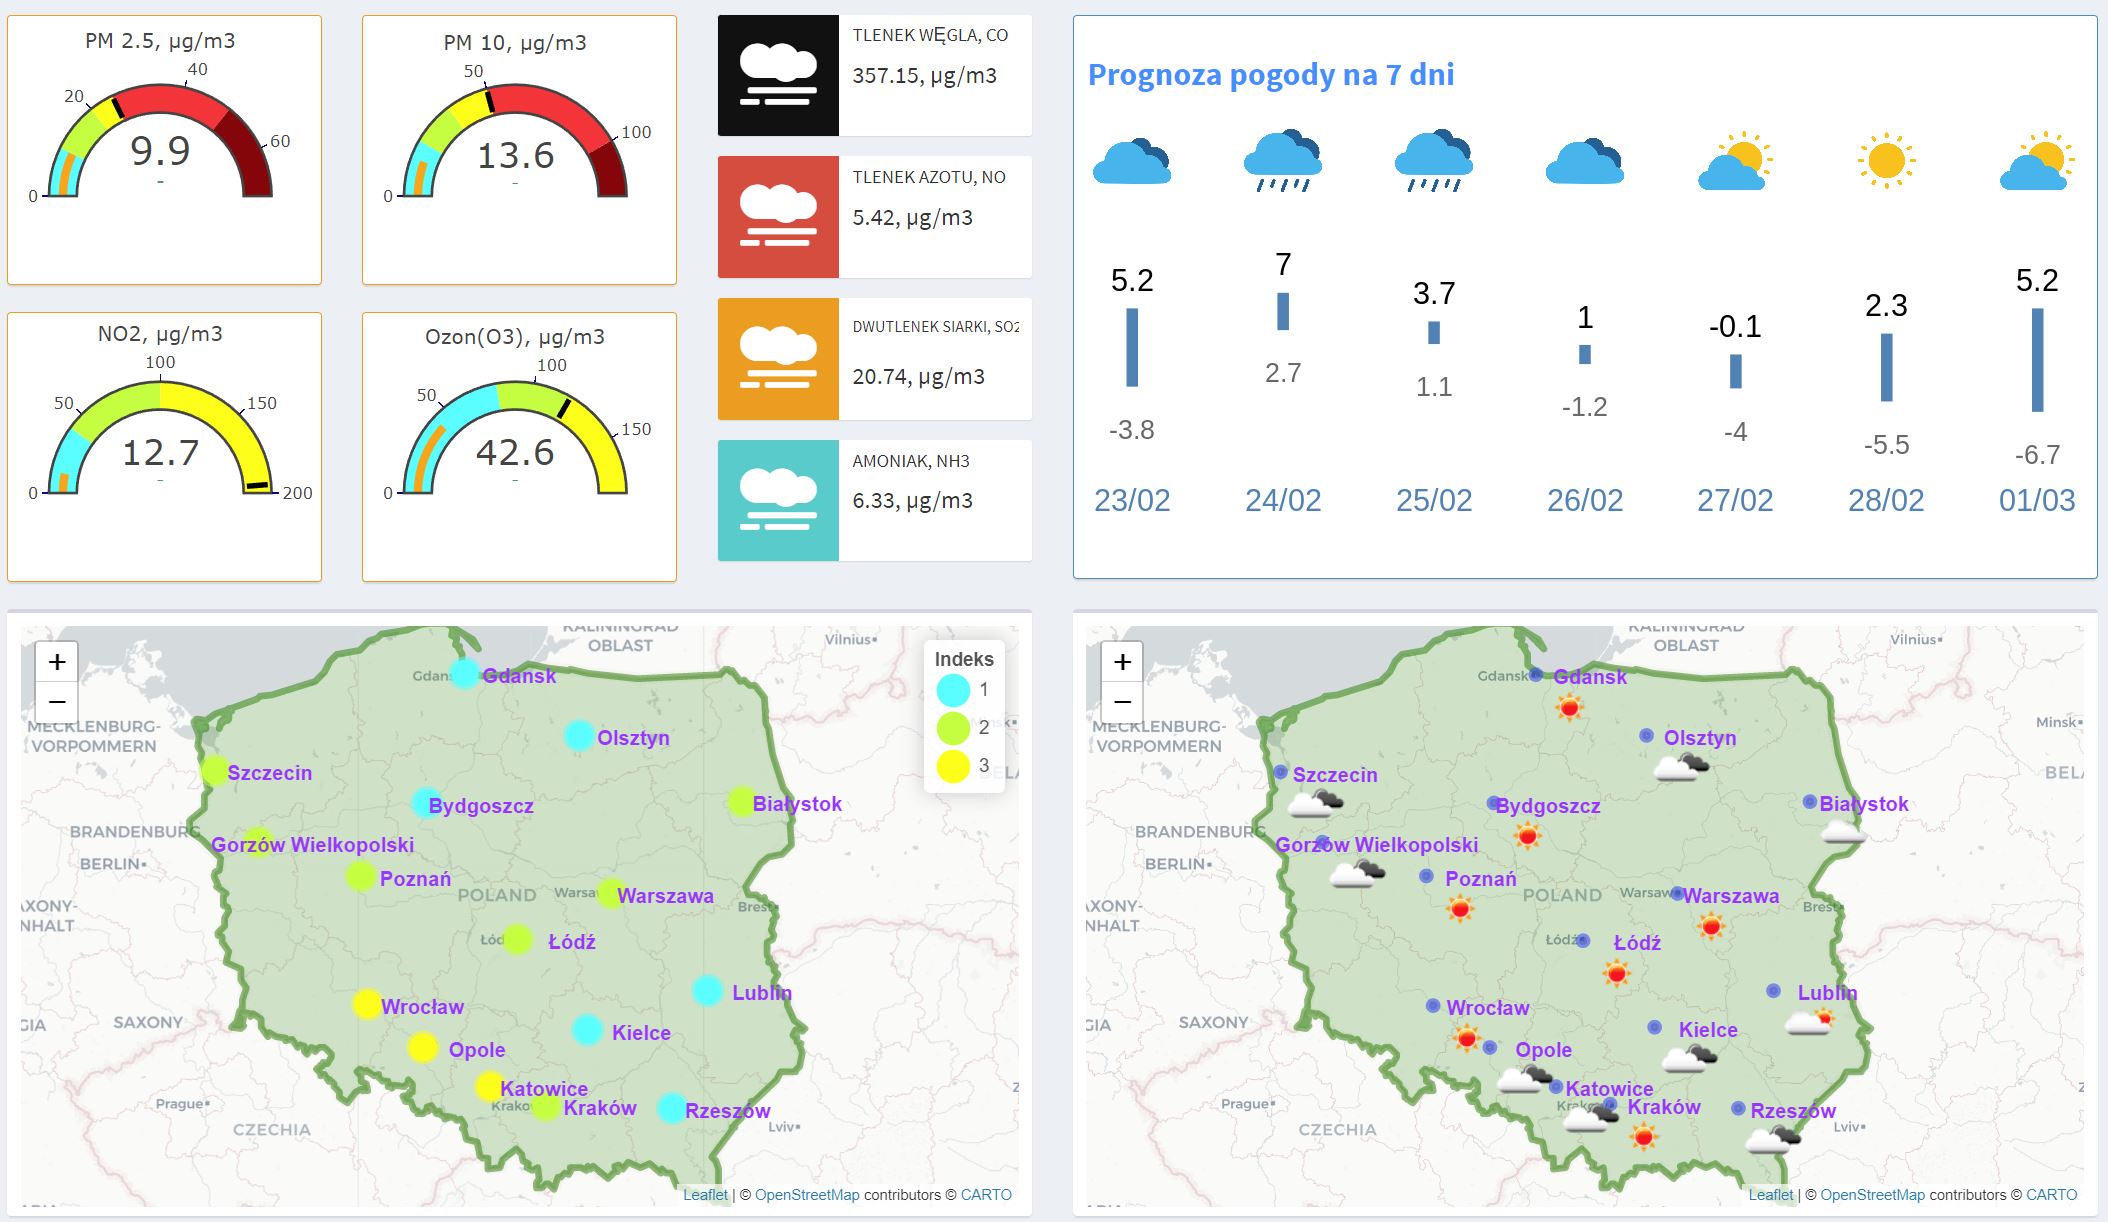Click the yellow index 3 legend swatch
The width and height of the screenshot is (2108, 1222).
pos(953,766)
